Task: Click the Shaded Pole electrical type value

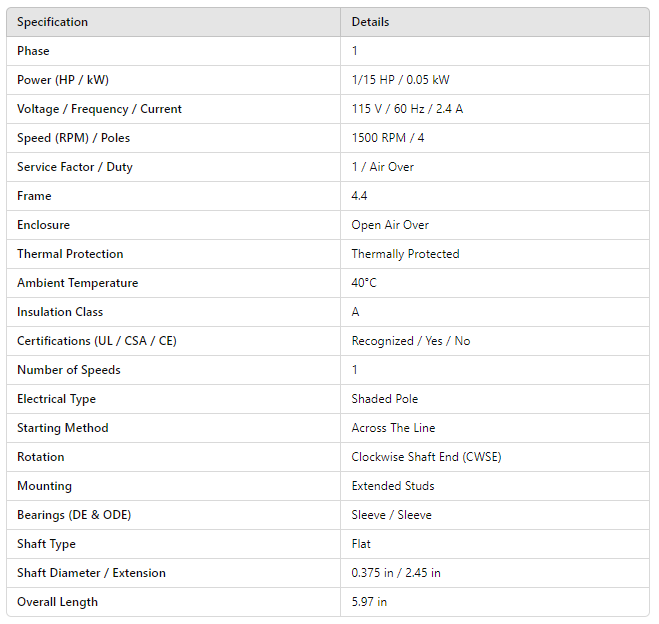Action: tap(385, 399)
